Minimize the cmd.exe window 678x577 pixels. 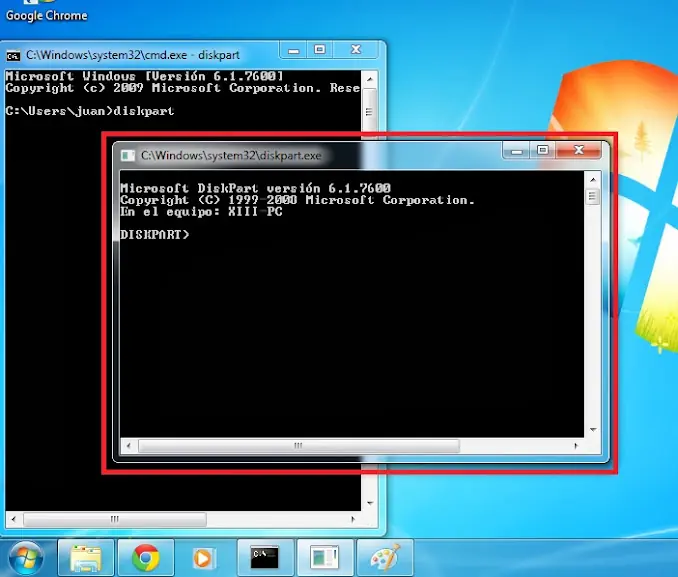pyautogui.click(x=294, y=50)
